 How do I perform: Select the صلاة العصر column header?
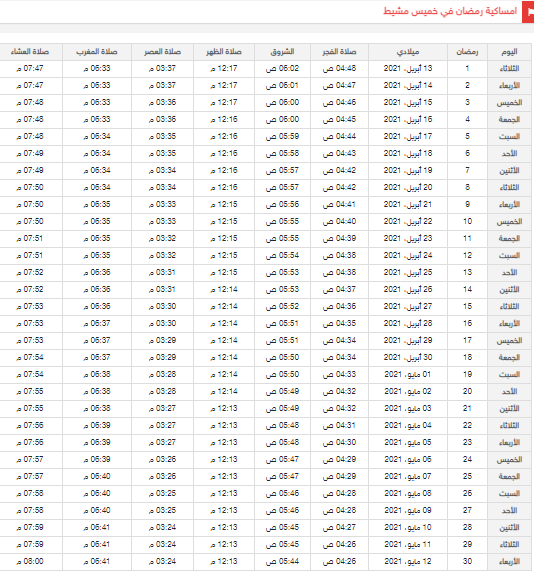click(163, 52)
